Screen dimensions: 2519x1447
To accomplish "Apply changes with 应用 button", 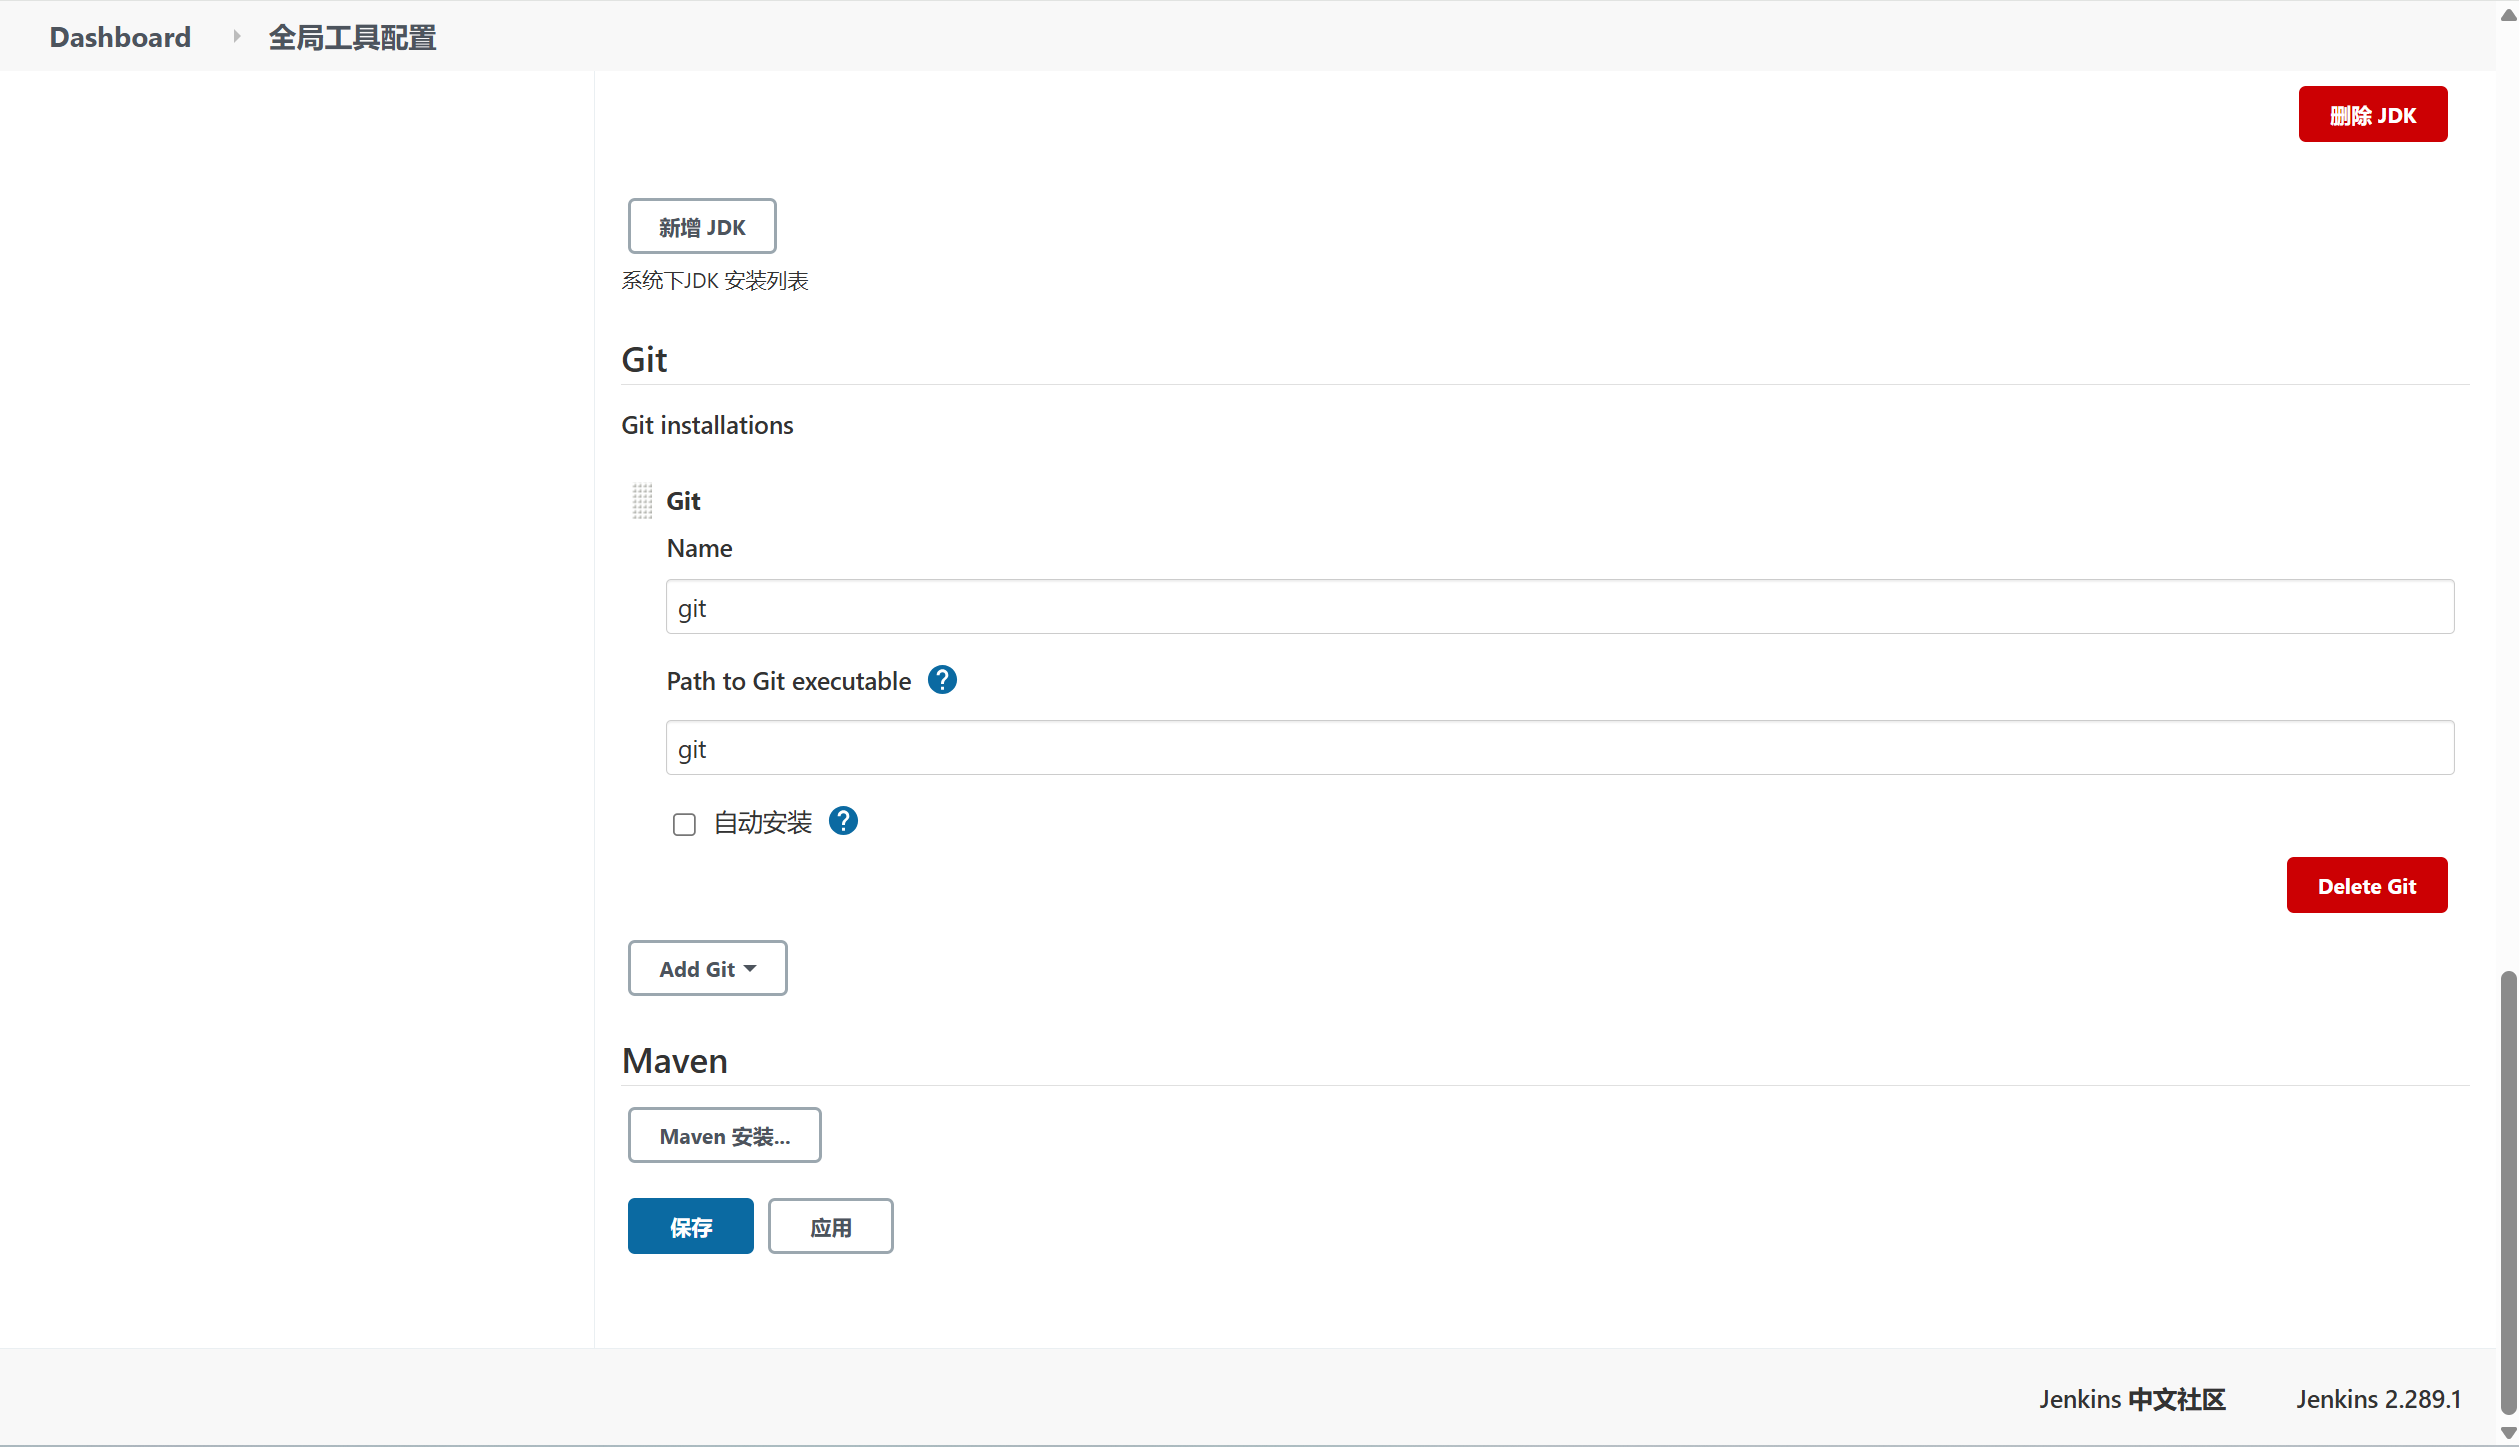I will [830, 1226].
